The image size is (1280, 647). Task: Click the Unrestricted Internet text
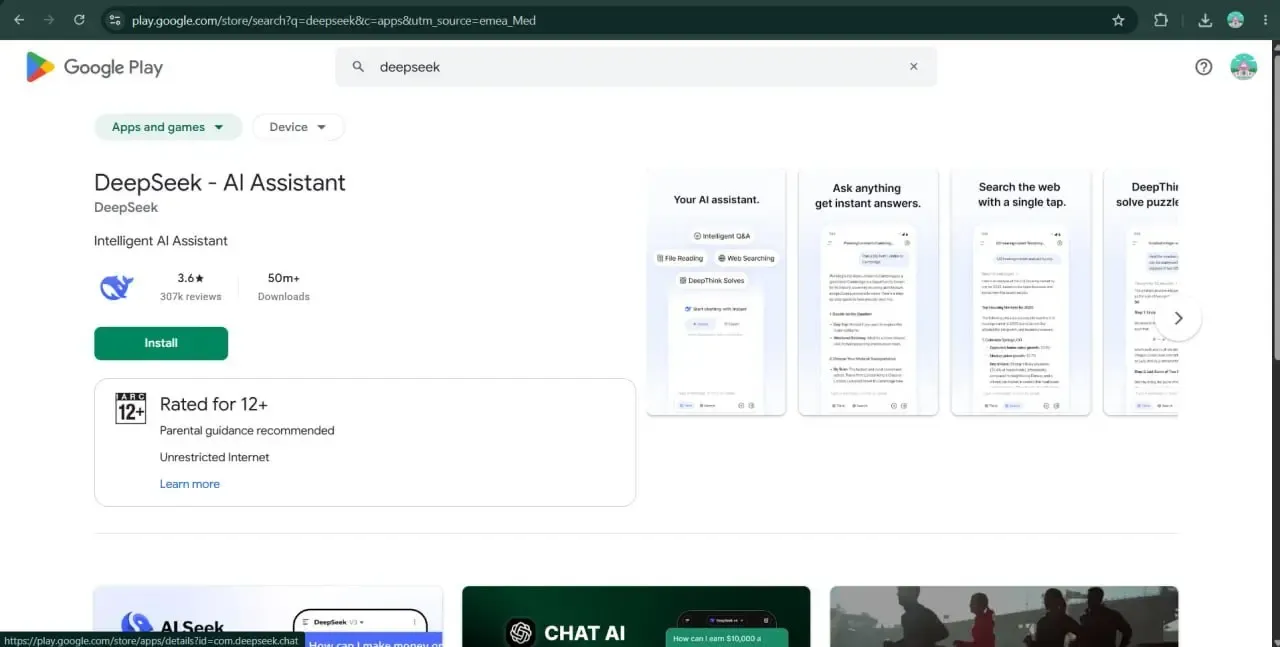(x=215, y=457)
